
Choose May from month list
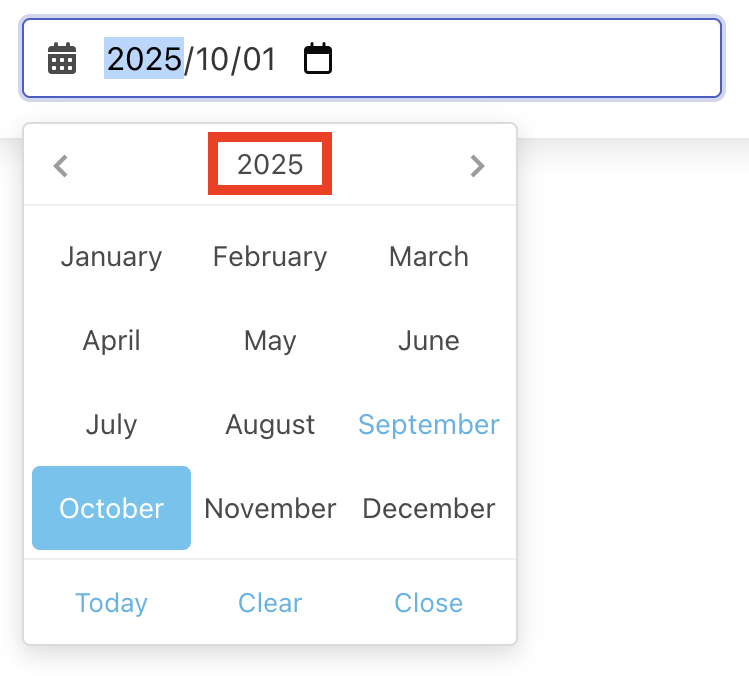click(270, 341)
